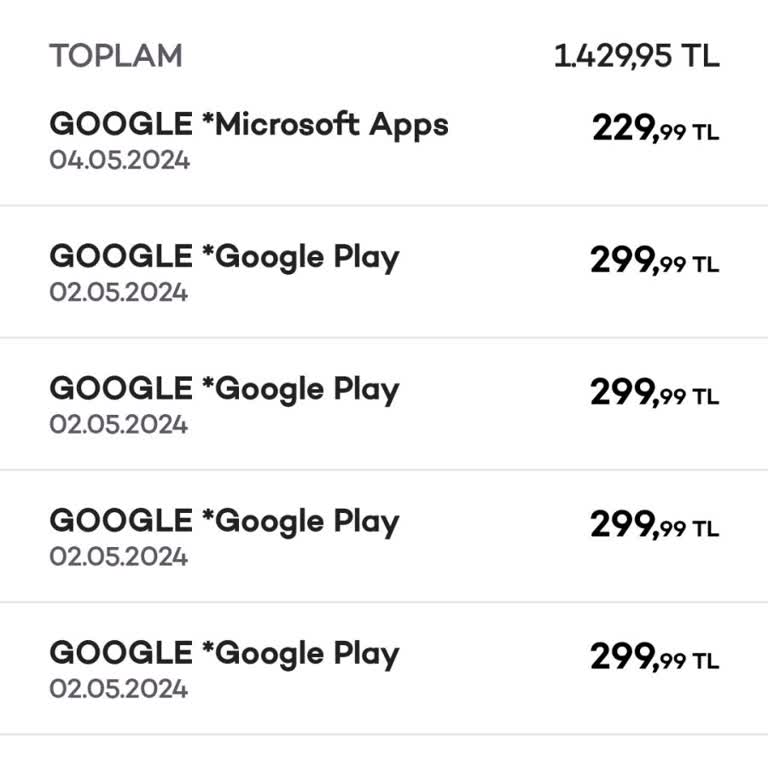Screen dimensions: 768x768
Task: Open the last GOOGLE *Google Play transaction
Action: (x=224, y=653)
